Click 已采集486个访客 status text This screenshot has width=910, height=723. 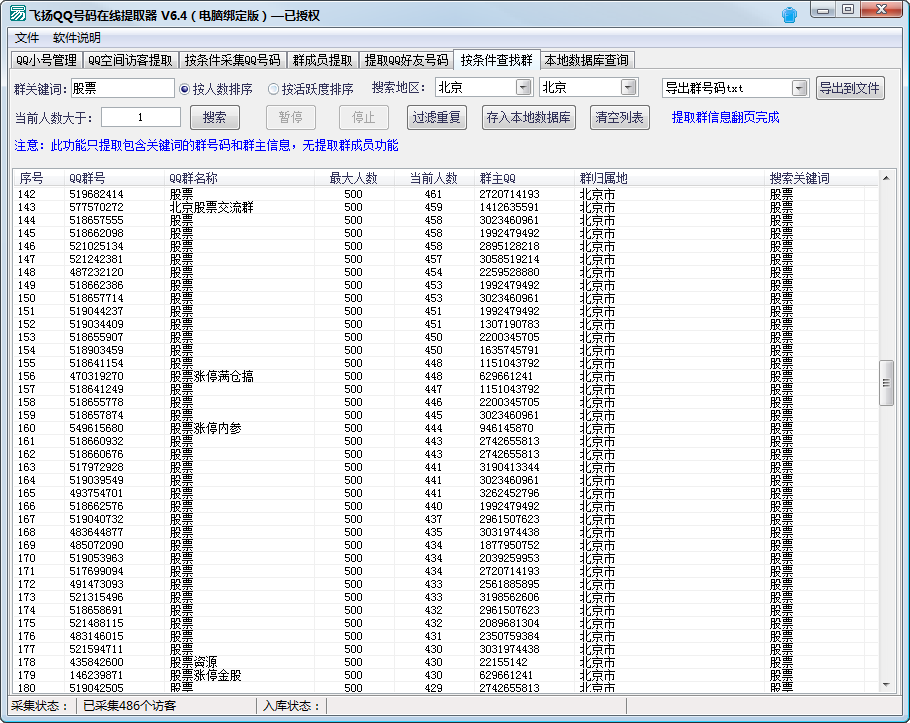[x=129, y=706]
